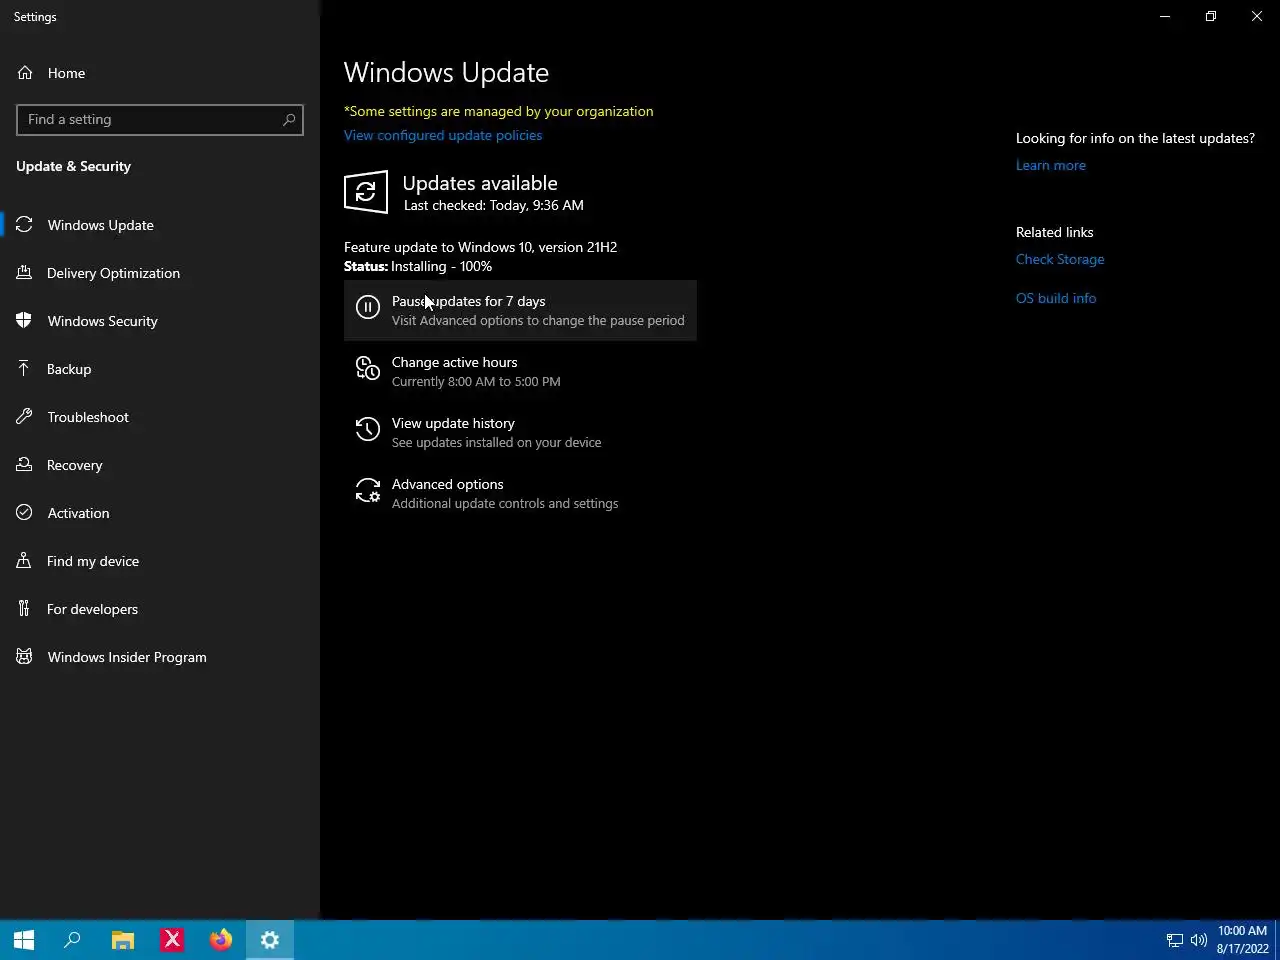Click the taskbar clock showing 10:00 AM
1280x960 pixels.
click(x=1242, y=940)
